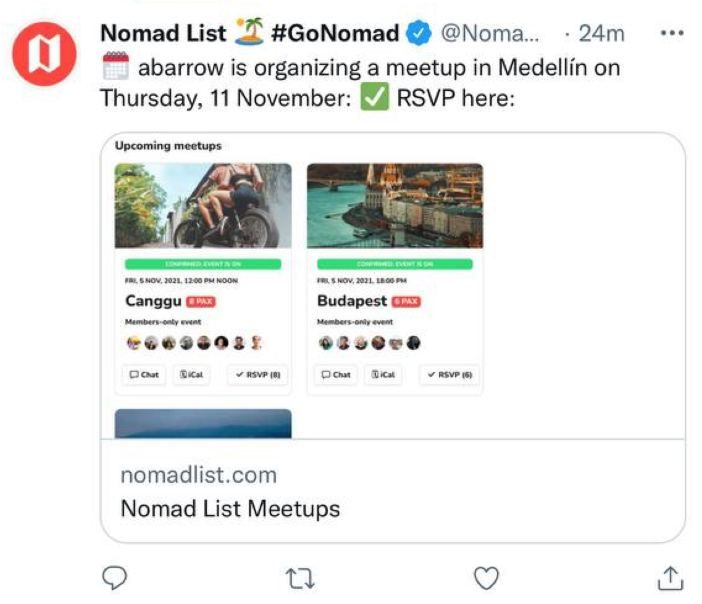RSVP to the Canggu meetup
Image resolution: width=702 pixels, height=604 pixels.
258,375
